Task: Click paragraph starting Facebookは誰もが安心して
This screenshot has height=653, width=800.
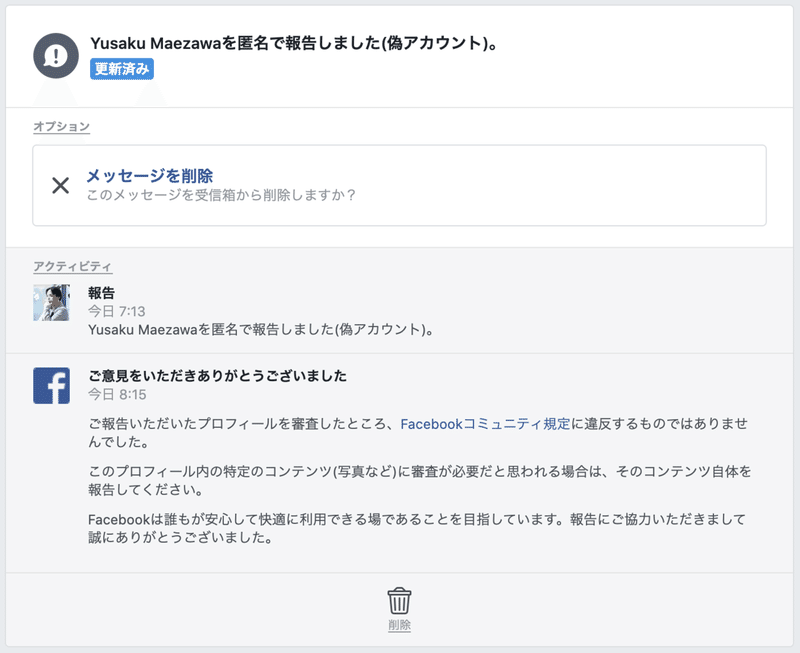Action: (x=417, y=529)
